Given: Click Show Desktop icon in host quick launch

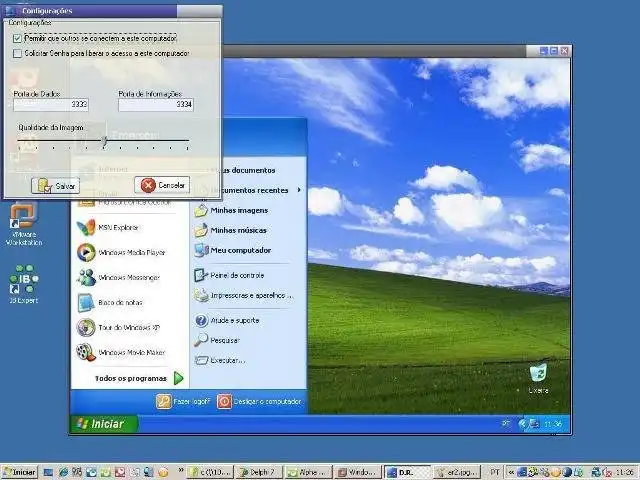Looking at the screenshot, I should coord(48,472).
